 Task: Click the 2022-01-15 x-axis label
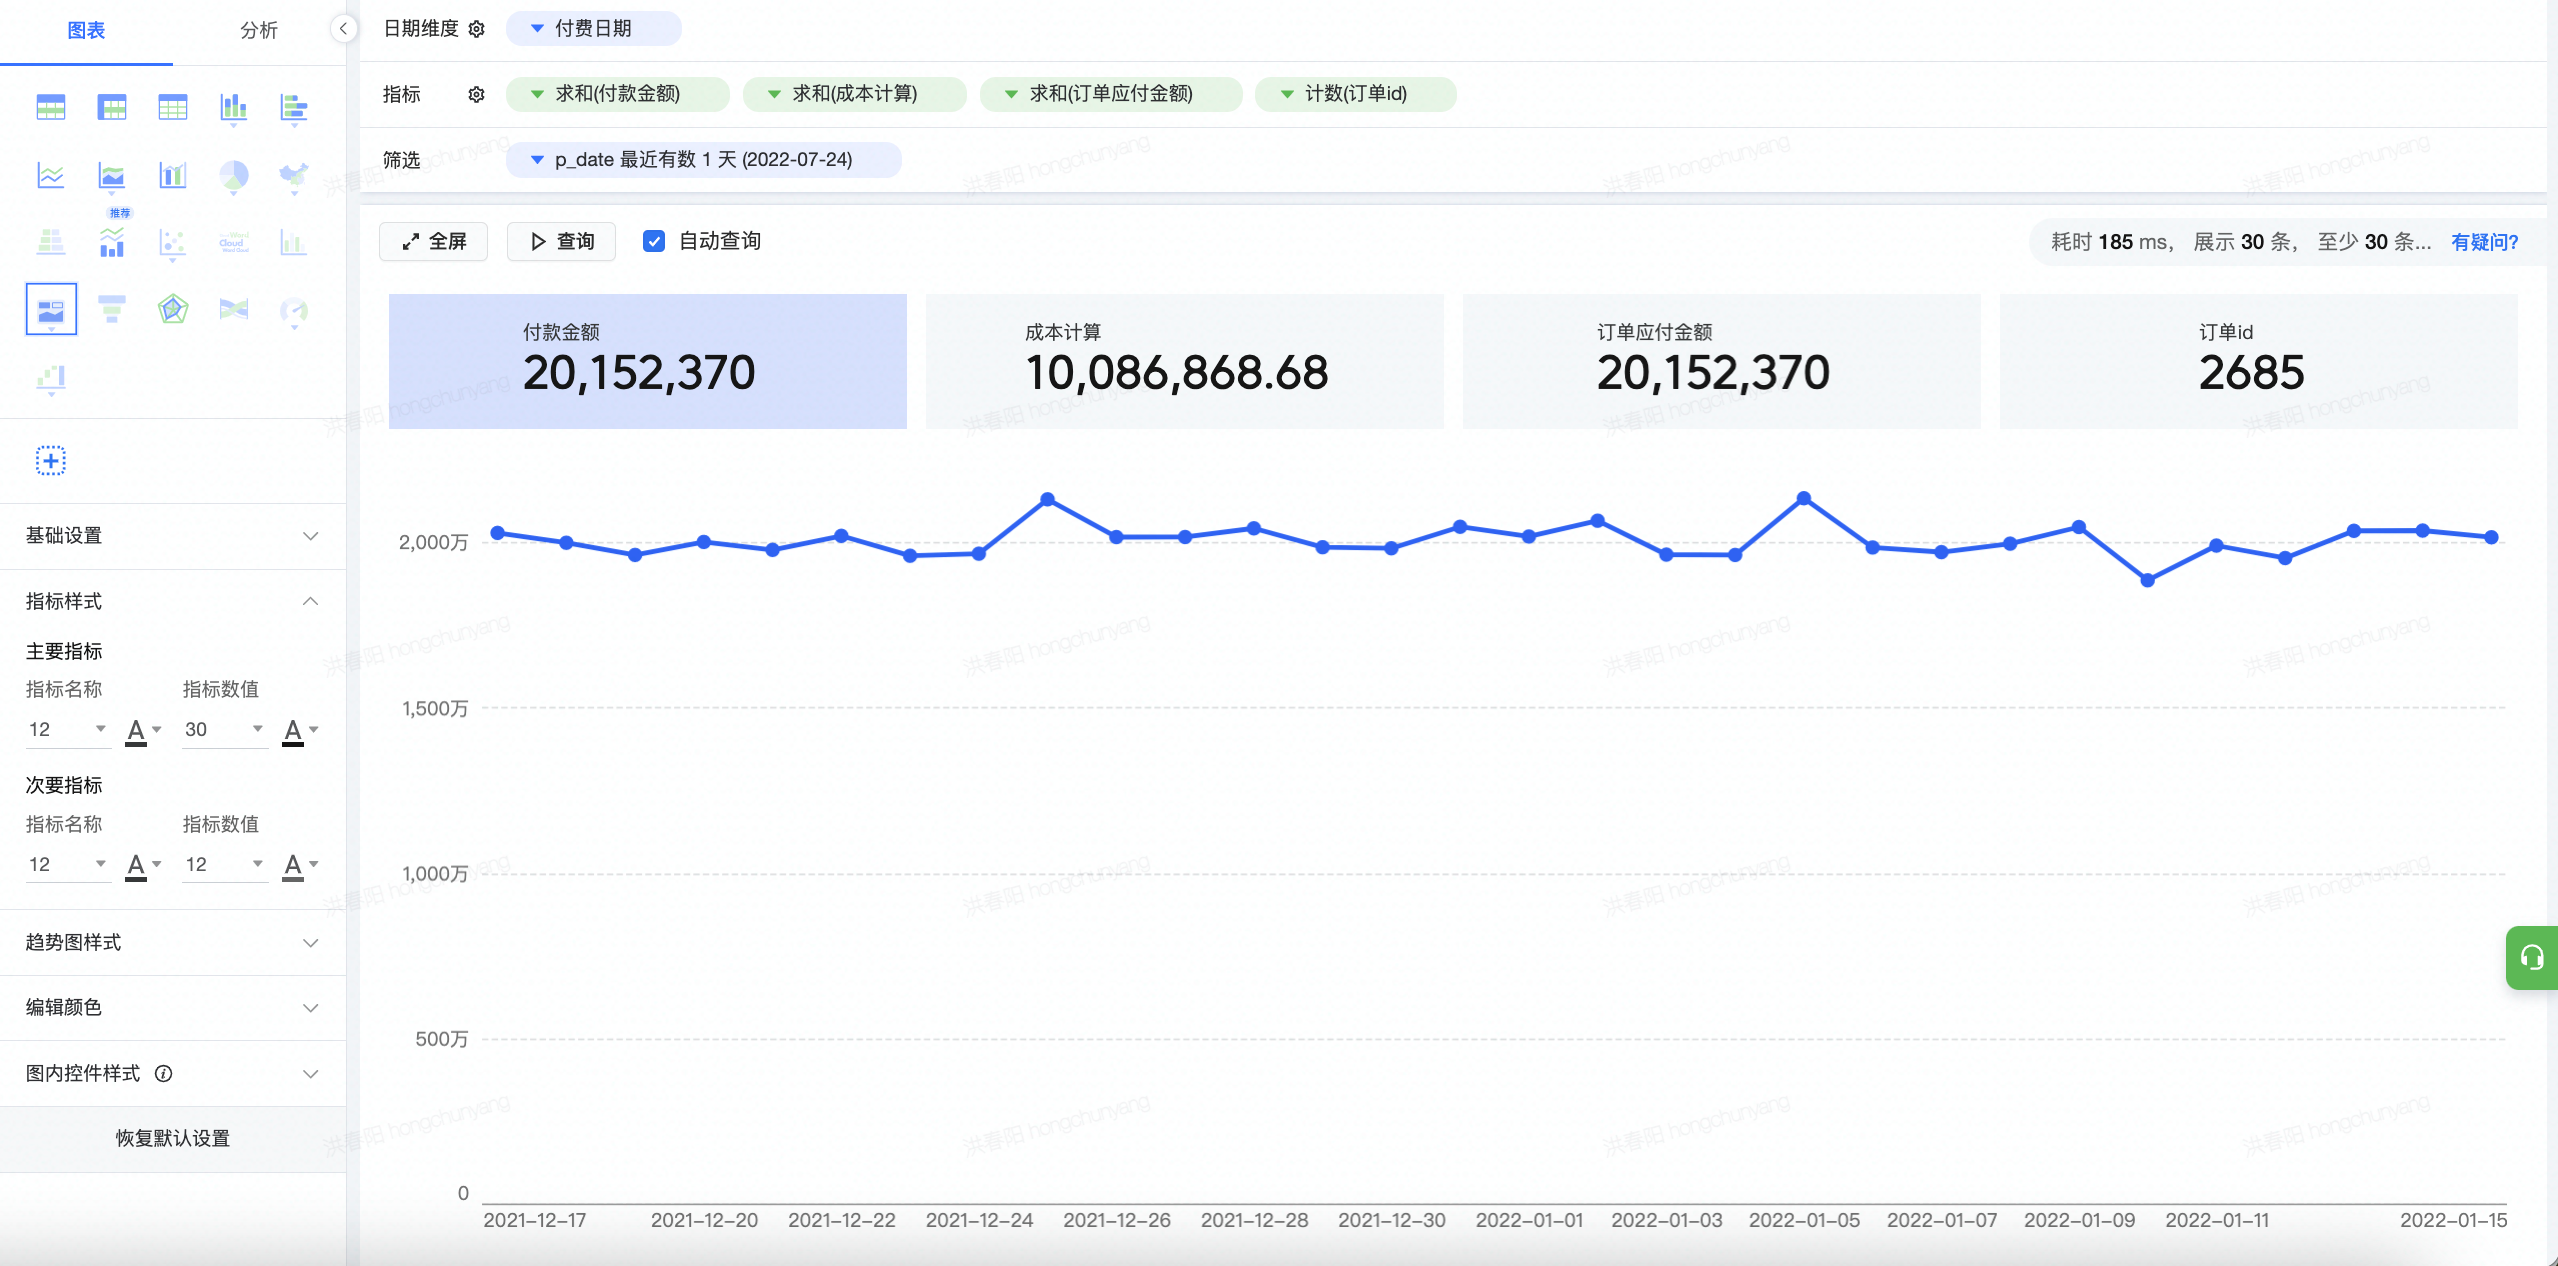[2454, 1220]
